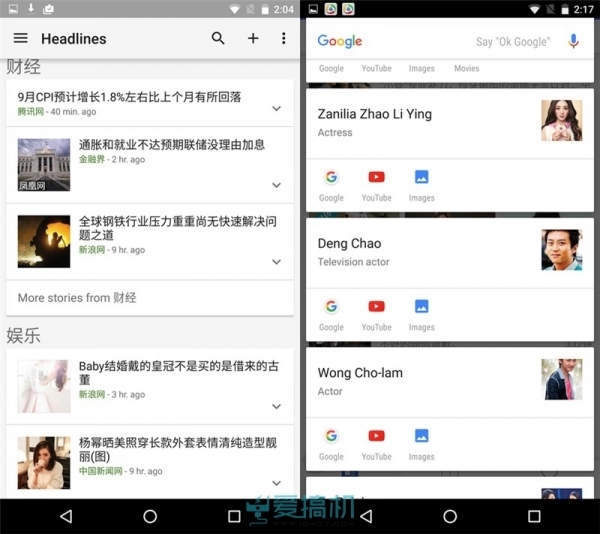This screenshot has width=600, height=534.
Task: Tap YouTube icon under Wong Cho-lam
Action: click(x=377, y=435)
